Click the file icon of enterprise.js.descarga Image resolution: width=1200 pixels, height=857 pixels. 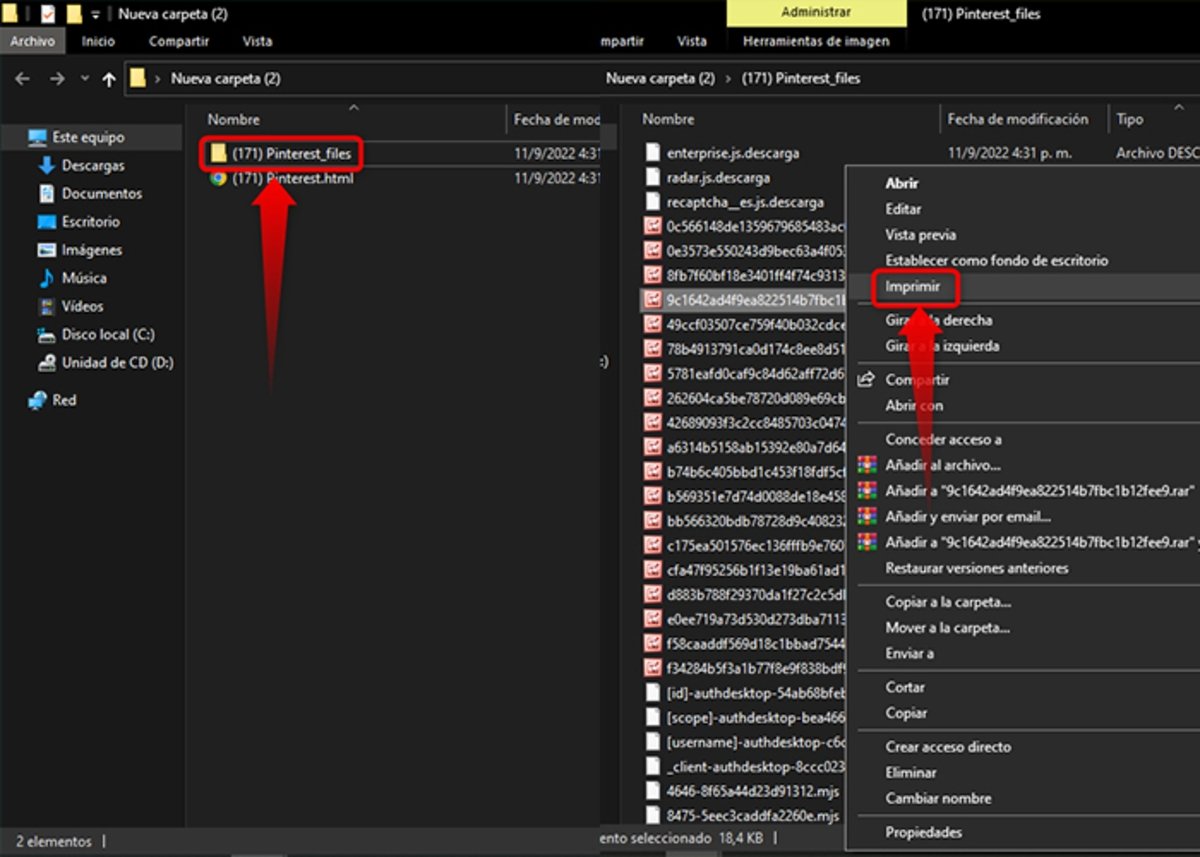tap(653, 153)
